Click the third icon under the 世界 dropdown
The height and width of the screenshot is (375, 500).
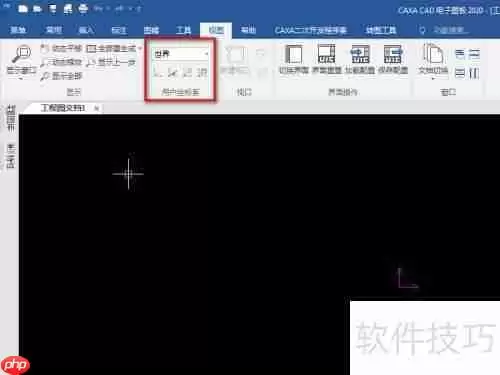[187, 72]
